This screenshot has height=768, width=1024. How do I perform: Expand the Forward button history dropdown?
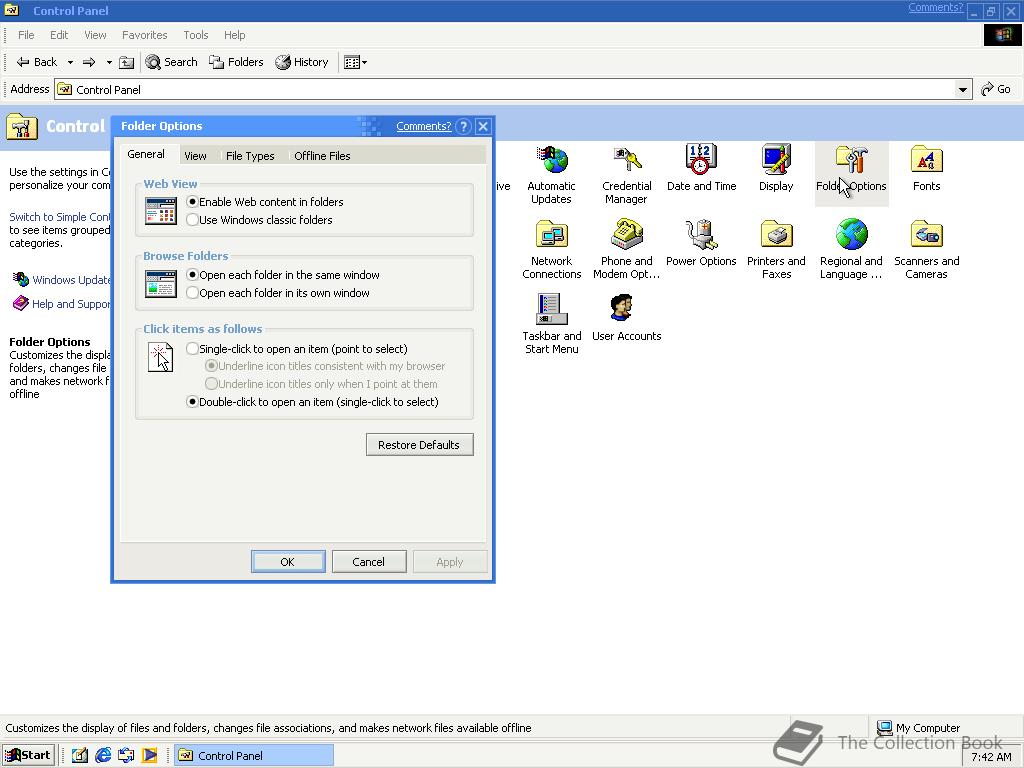click(109, 62)
